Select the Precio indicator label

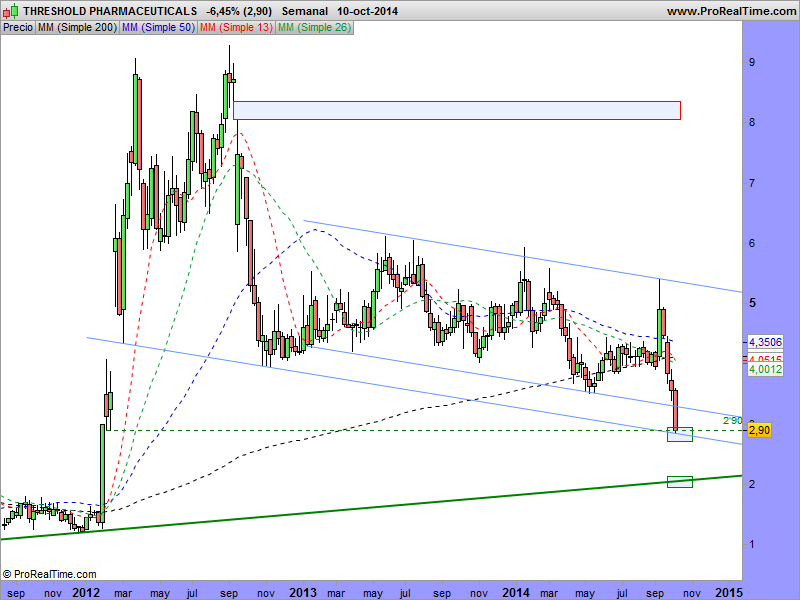pyautogui.click(x=18, y=28)
